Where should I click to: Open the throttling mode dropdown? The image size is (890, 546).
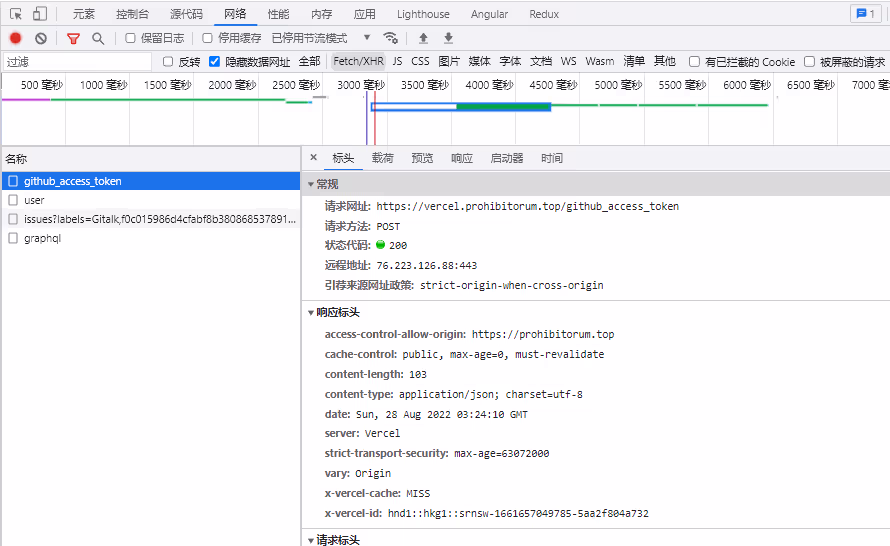click(x=321, y=38)
